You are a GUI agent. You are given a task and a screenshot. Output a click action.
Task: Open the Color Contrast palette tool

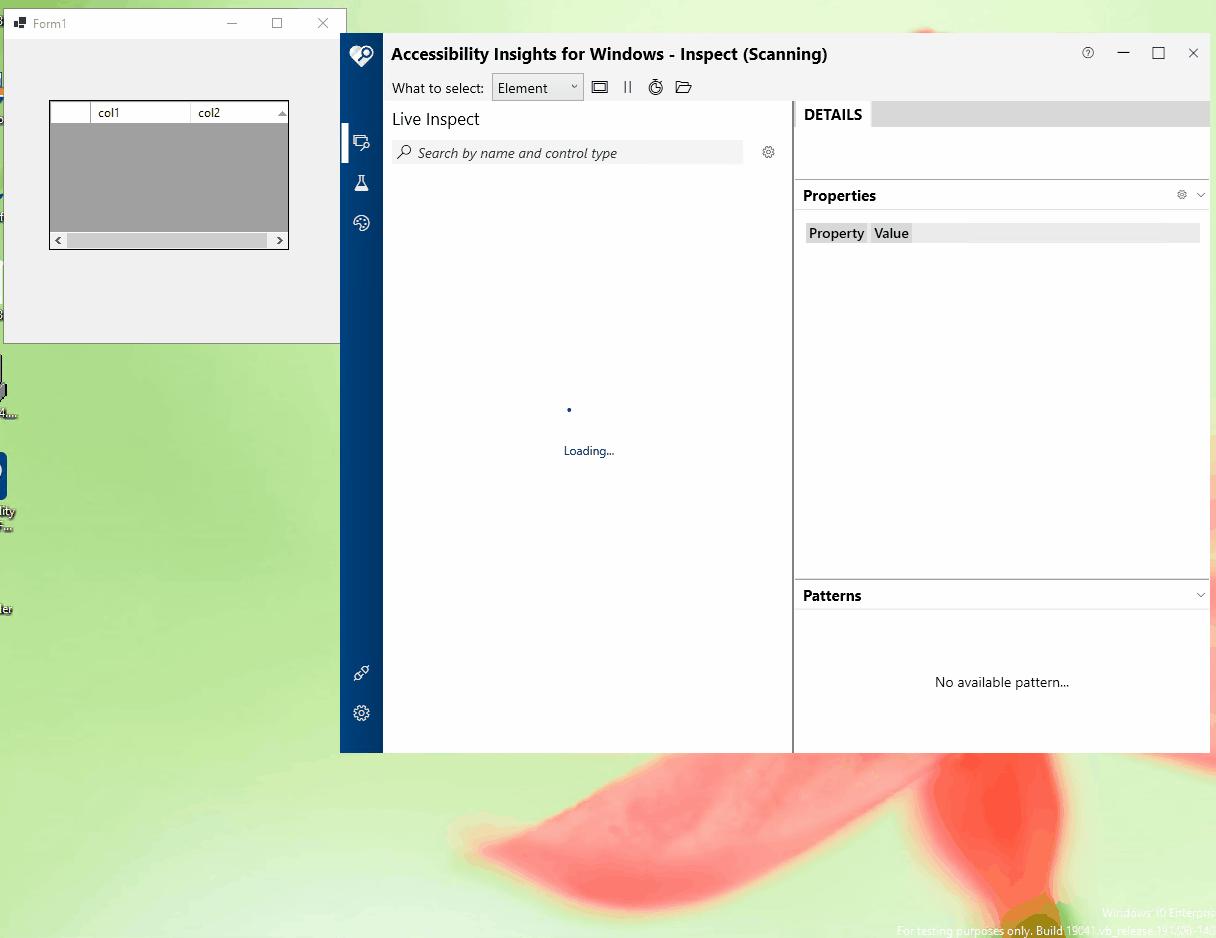(x=361, y=222)
